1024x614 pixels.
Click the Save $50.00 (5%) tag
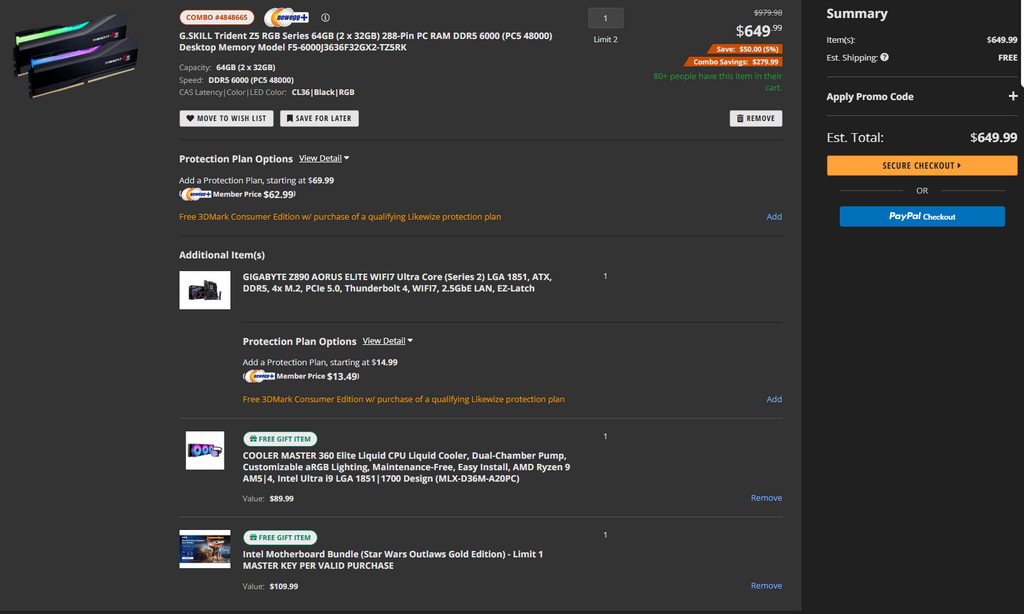click(744, 49)
